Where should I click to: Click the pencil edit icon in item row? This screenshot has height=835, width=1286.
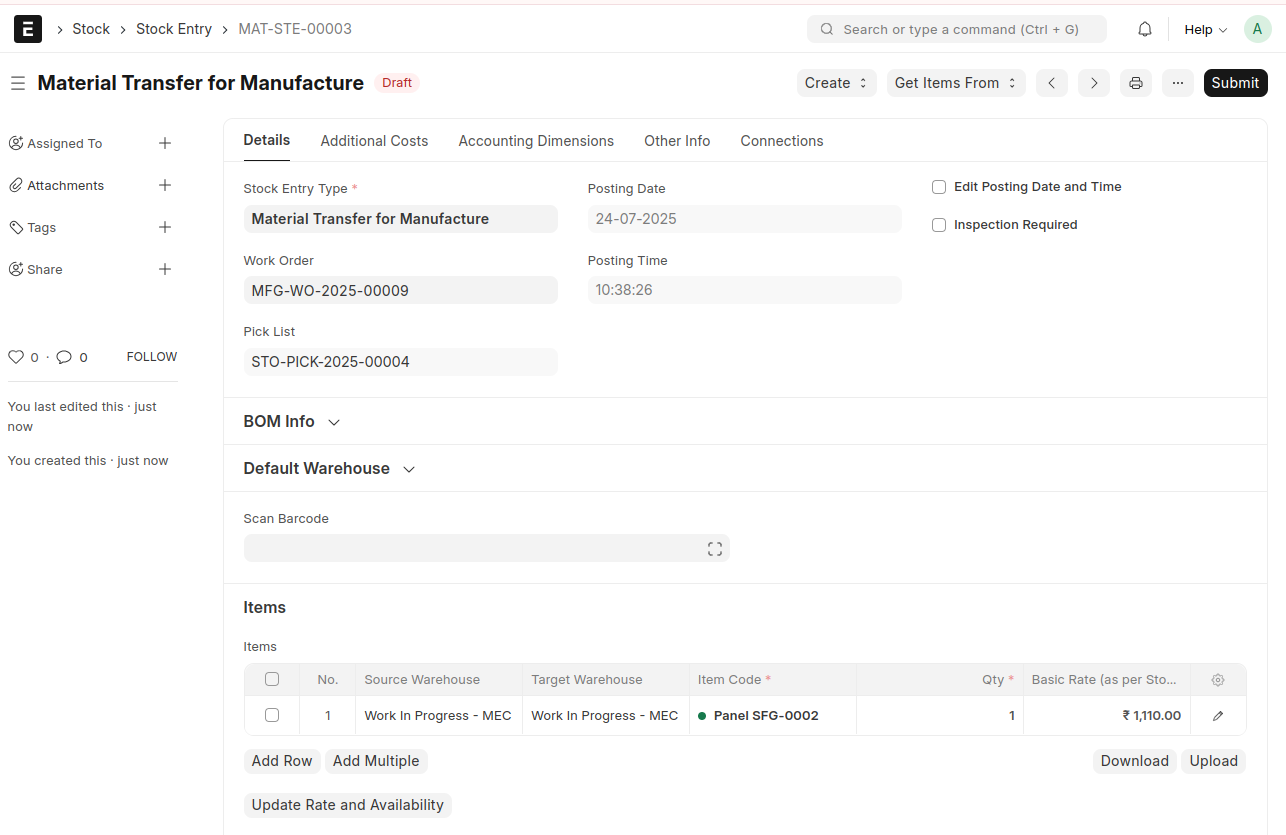pos(1217,716)
